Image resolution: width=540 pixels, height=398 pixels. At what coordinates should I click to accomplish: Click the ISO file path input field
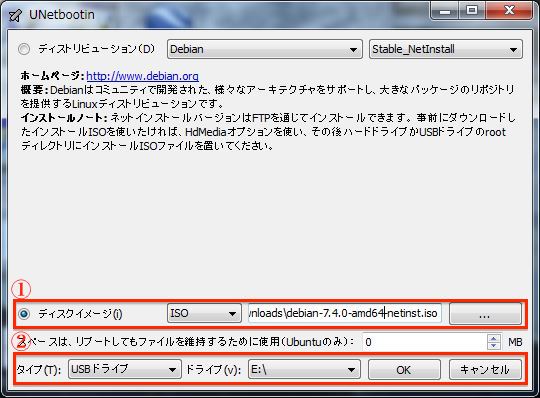click(x=344, y=313)
